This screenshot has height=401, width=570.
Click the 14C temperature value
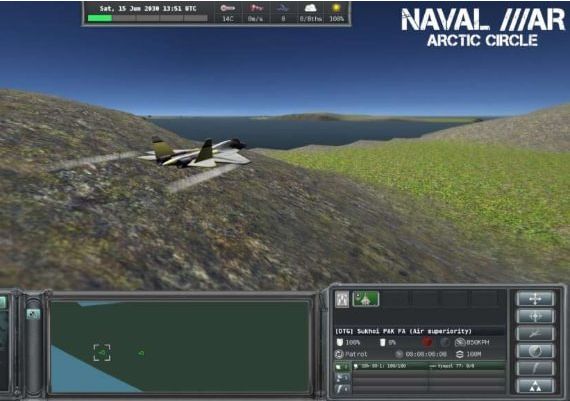(x=228, y=19)
